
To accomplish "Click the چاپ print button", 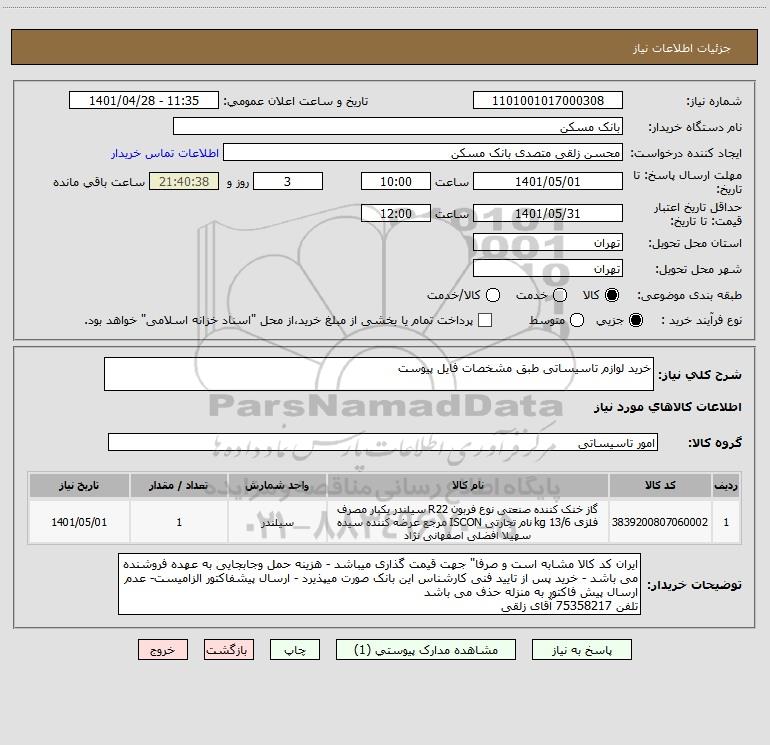I will (295, 650).
